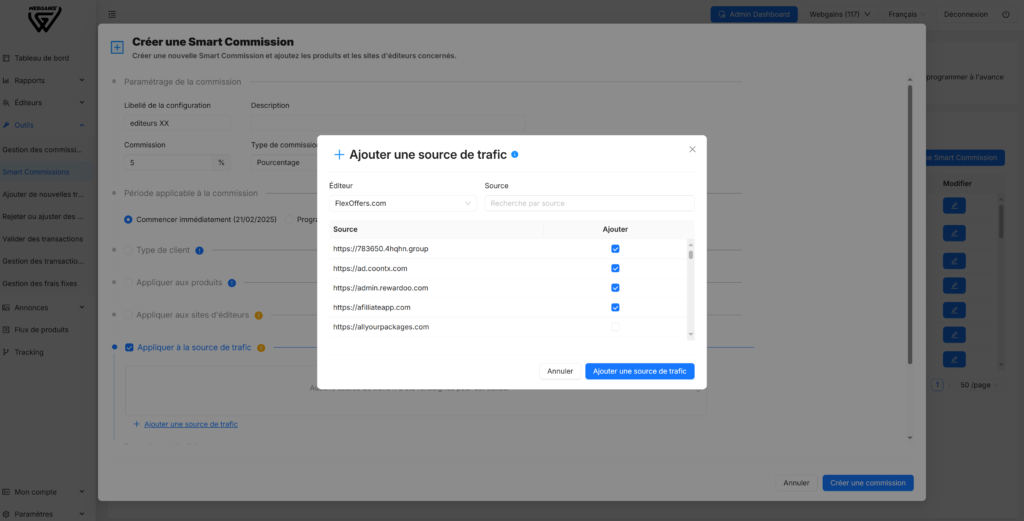This screenshot has width=1024, height=521.
Task: Expand the Annonces sidebar menu
Action: point(82,308)
